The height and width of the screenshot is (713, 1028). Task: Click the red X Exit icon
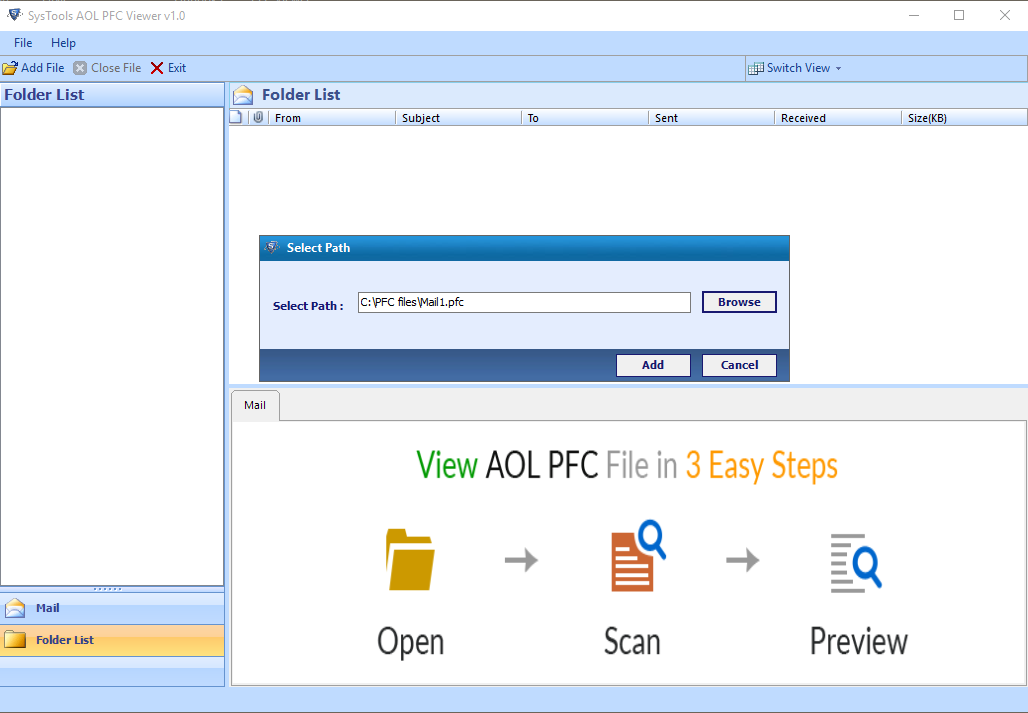(156, 67)
